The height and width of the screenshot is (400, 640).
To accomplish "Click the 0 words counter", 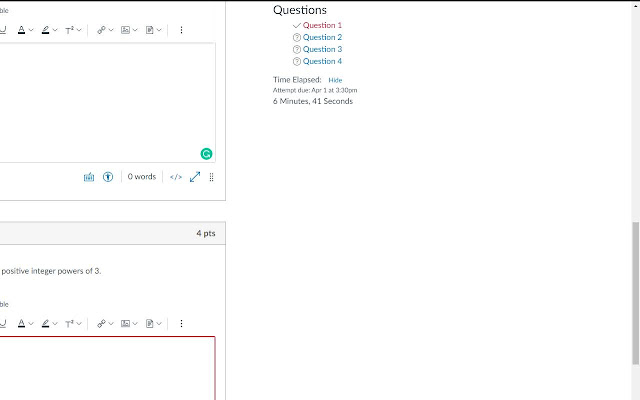I will coord(142,177).
